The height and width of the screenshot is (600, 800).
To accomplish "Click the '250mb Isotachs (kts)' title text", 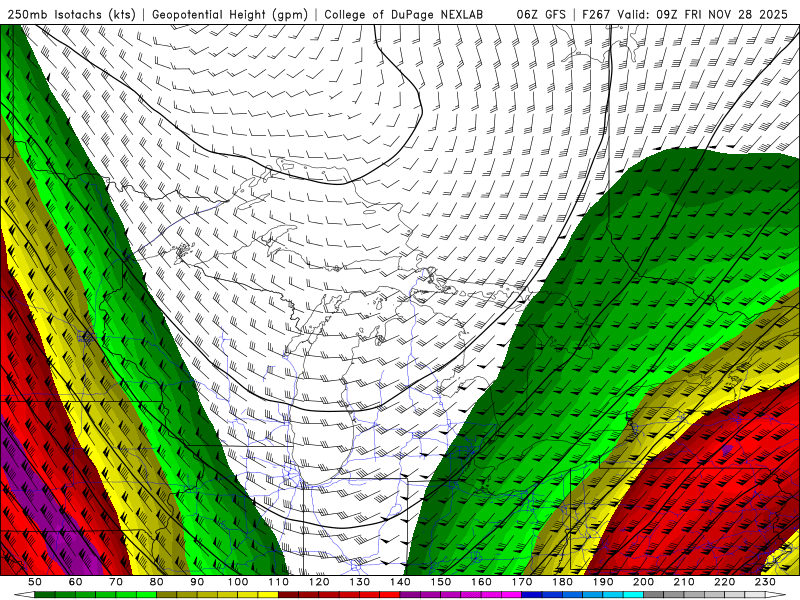I will click(x=72, y=15).
